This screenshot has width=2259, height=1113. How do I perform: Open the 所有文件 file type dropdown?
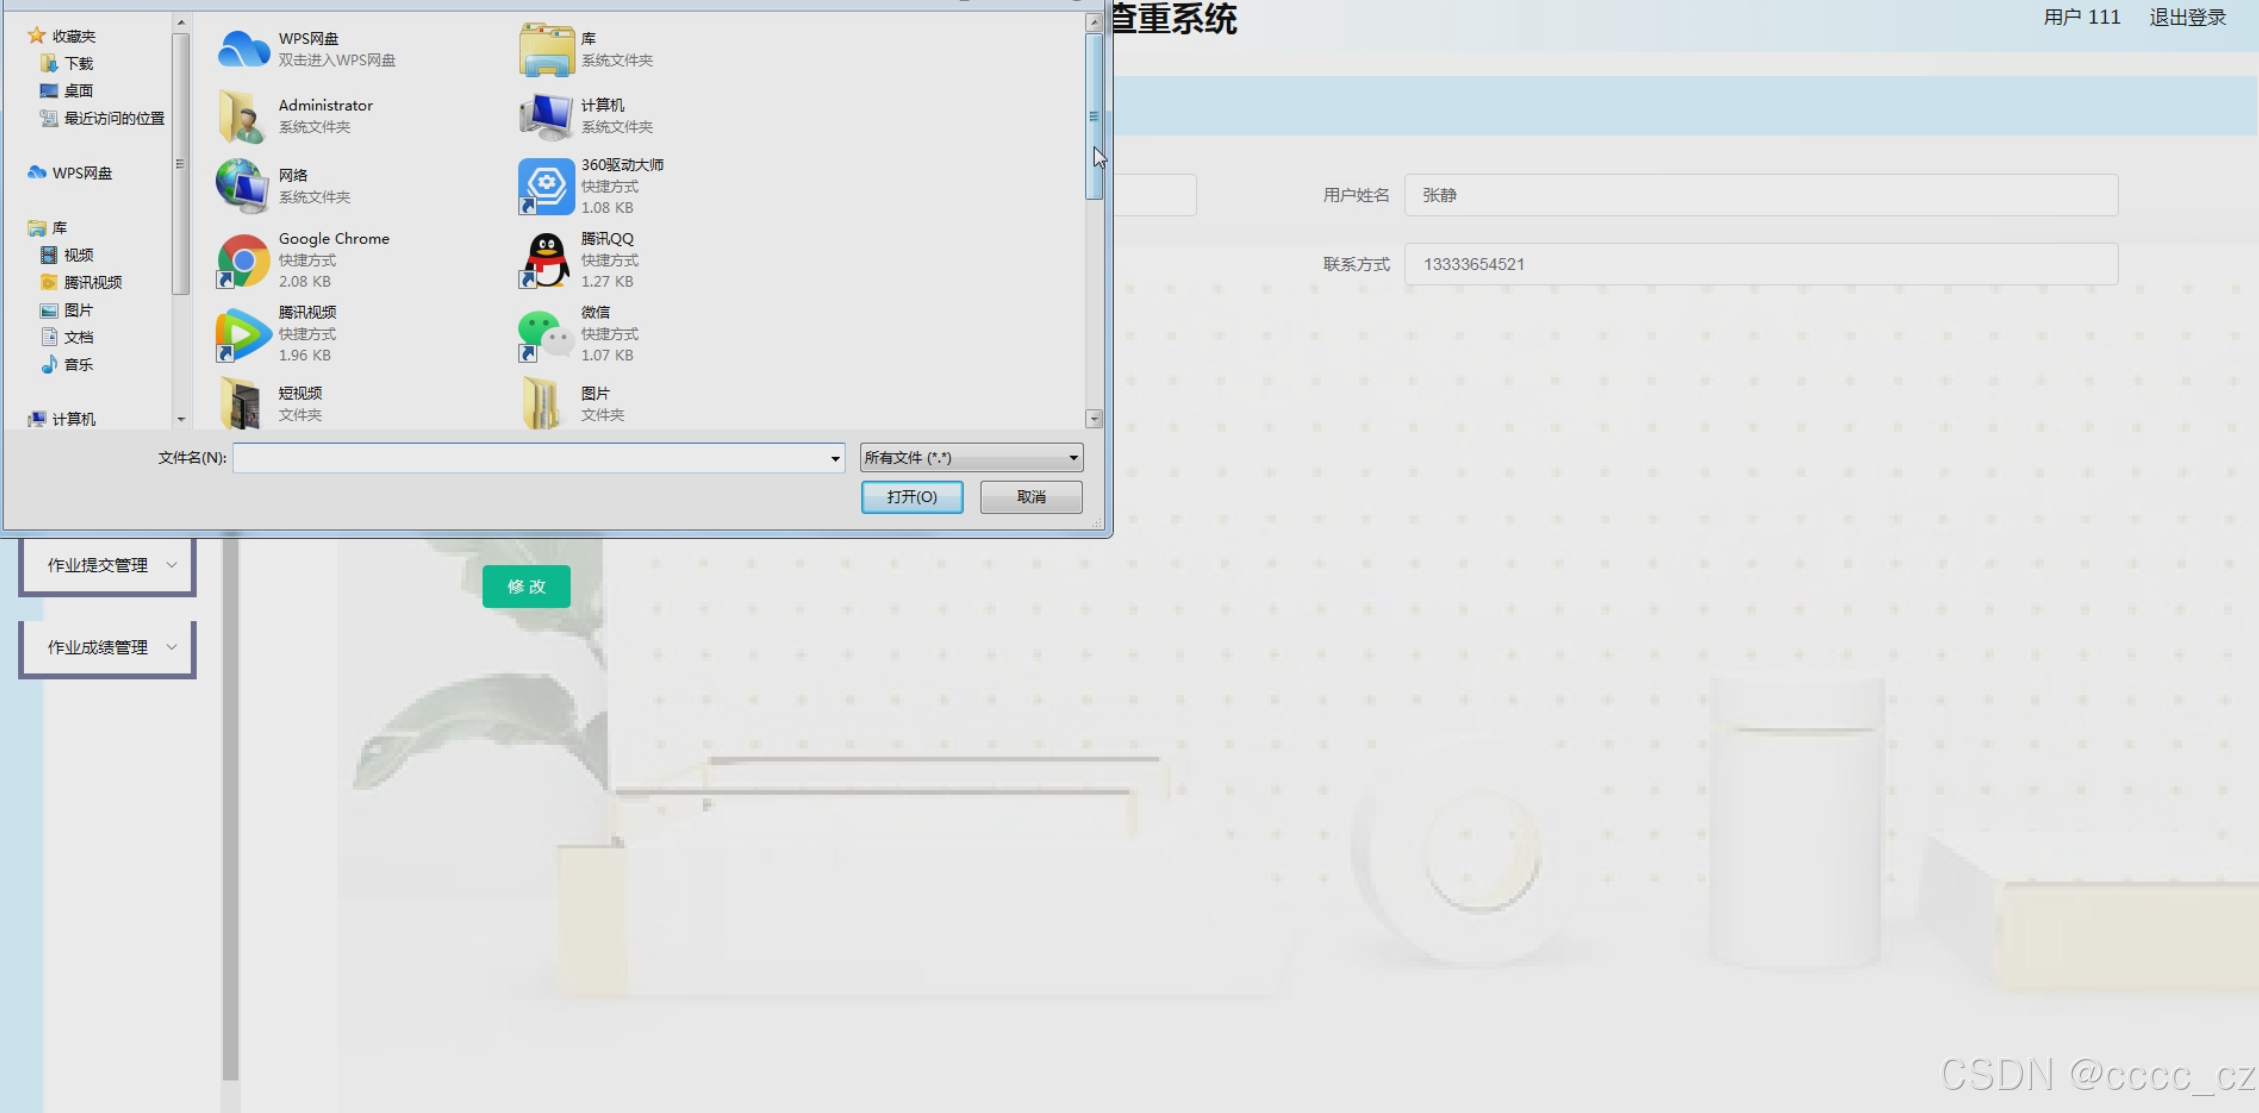pyautogui.click(x=971, y=458)
